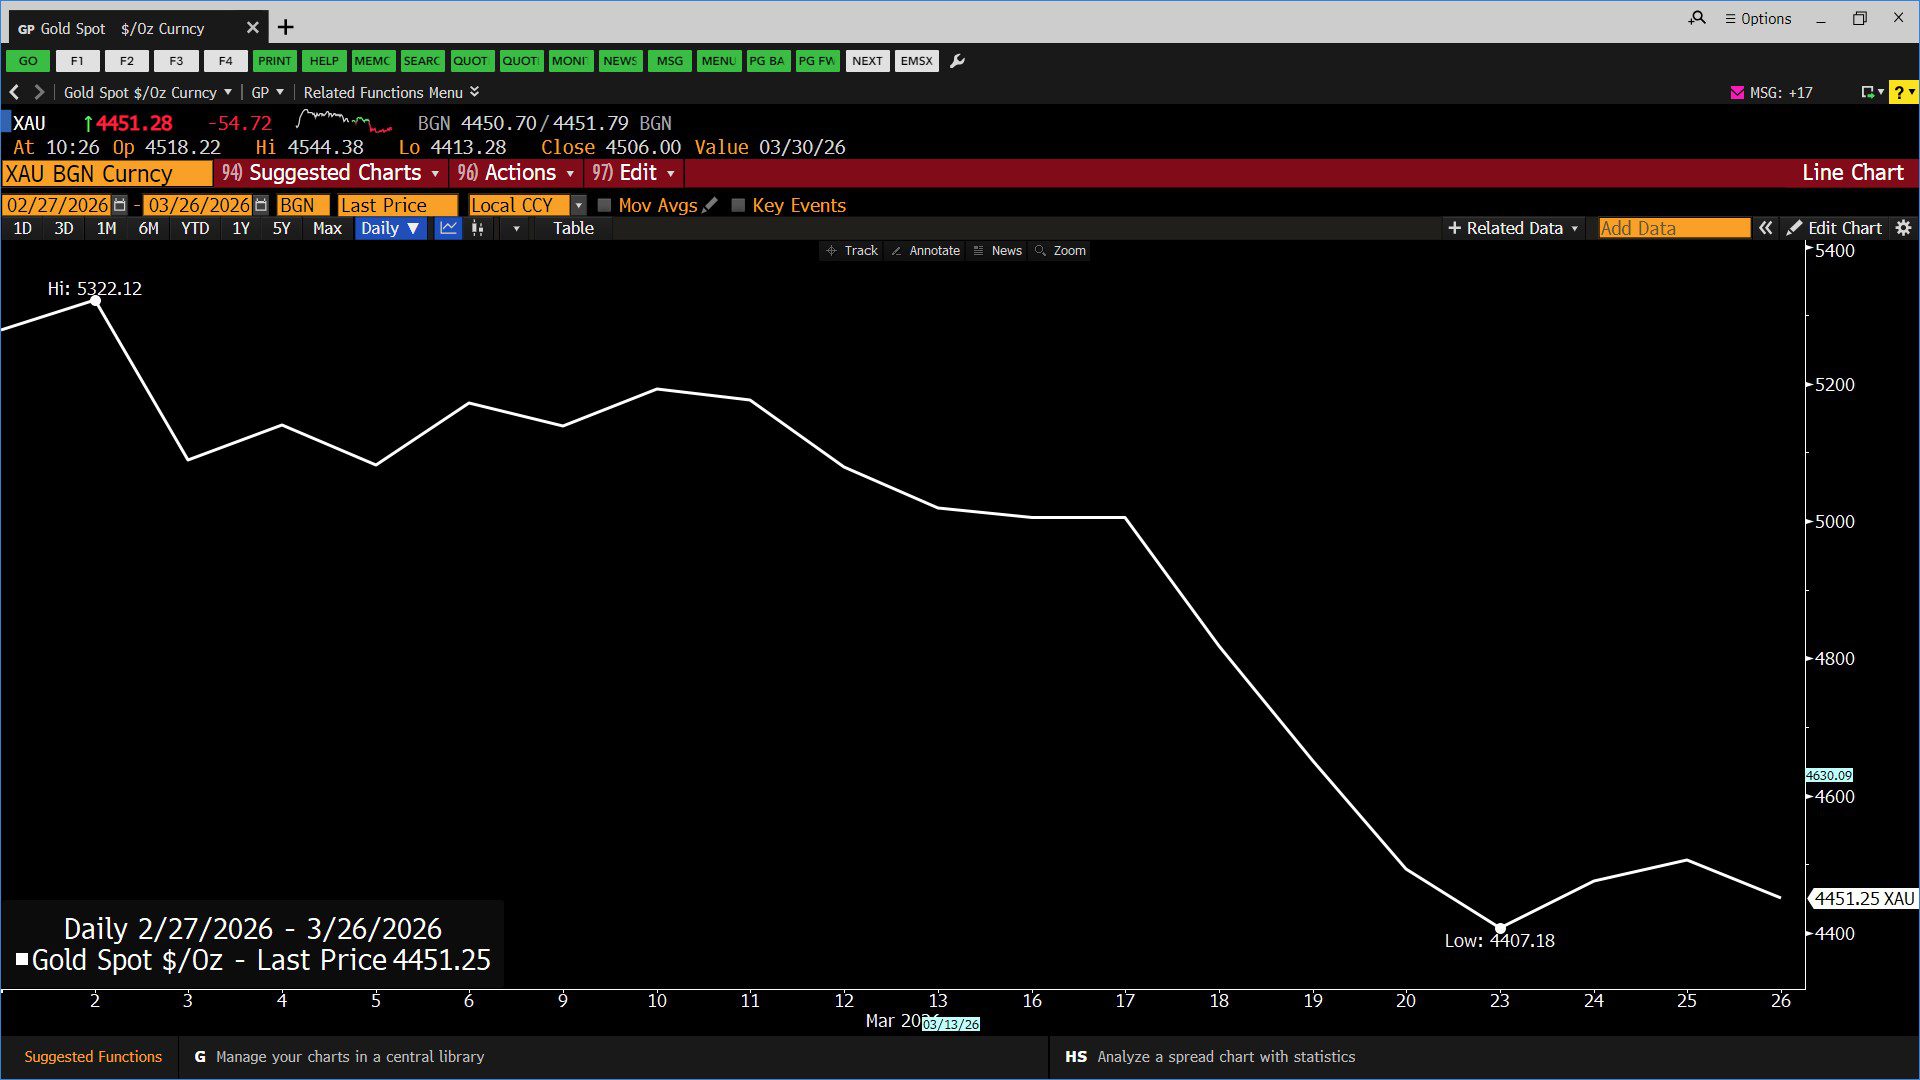The height and width of the screenshot is (1080, 1920).
Task: Select the 6M time range button
Action: click(148, 228)
